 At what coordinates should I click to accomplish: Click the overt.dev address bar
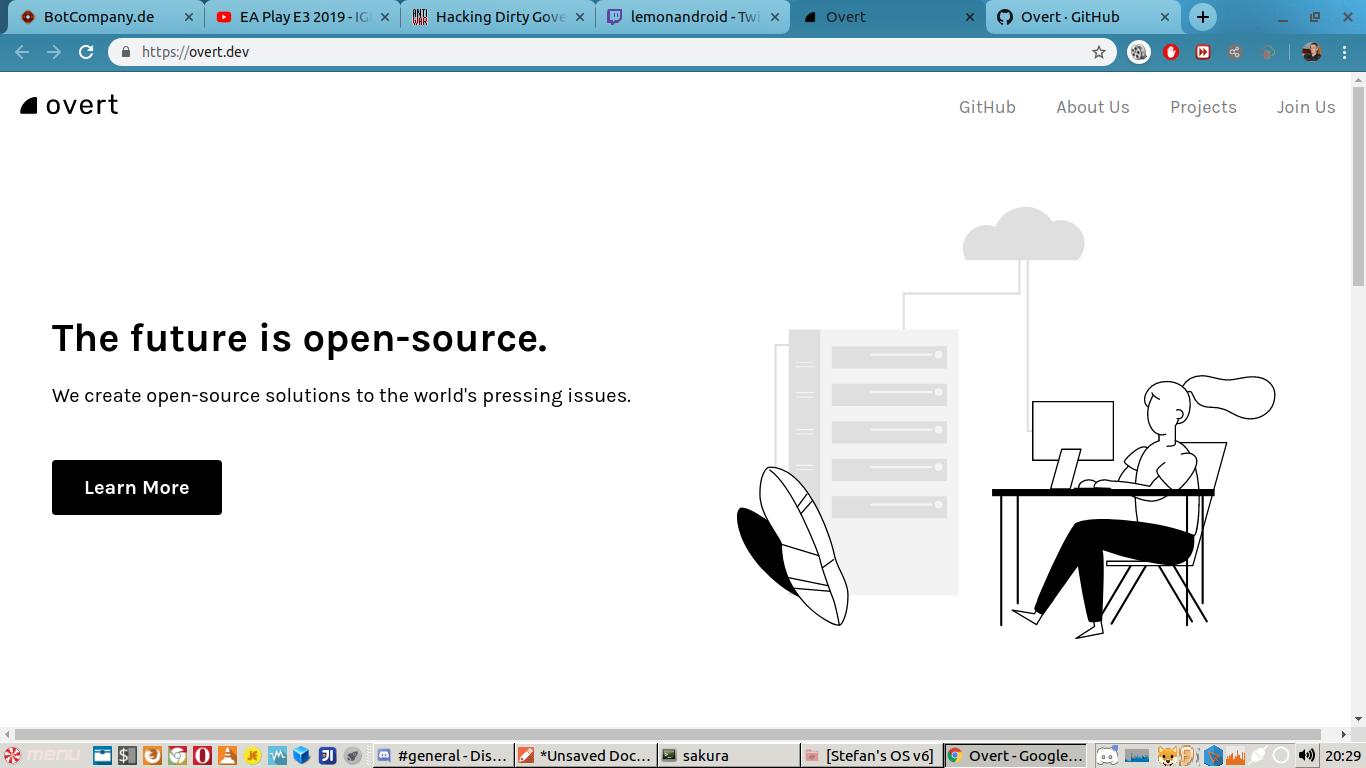pyautogui.click(x=600, y=52)
